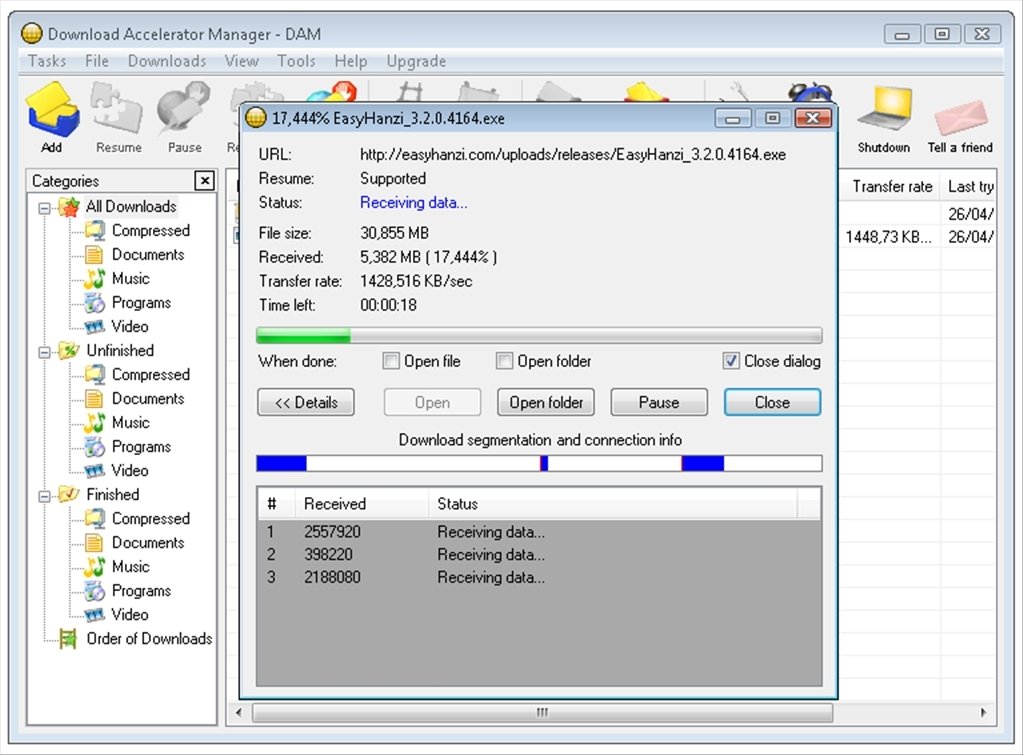Click the Pause icon in the main toolbar

click(185, 117)
